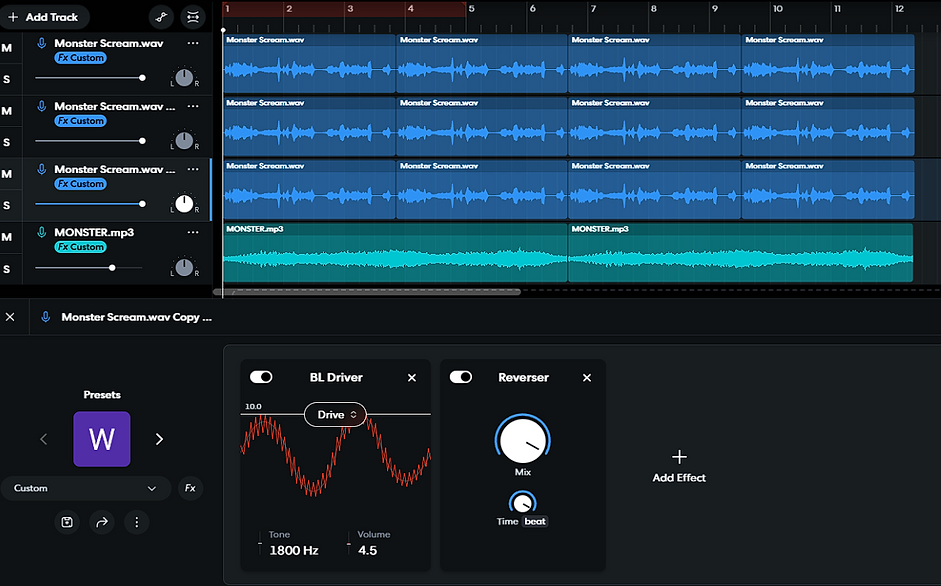Open the Drive mode selector in BL Driver

335,415
